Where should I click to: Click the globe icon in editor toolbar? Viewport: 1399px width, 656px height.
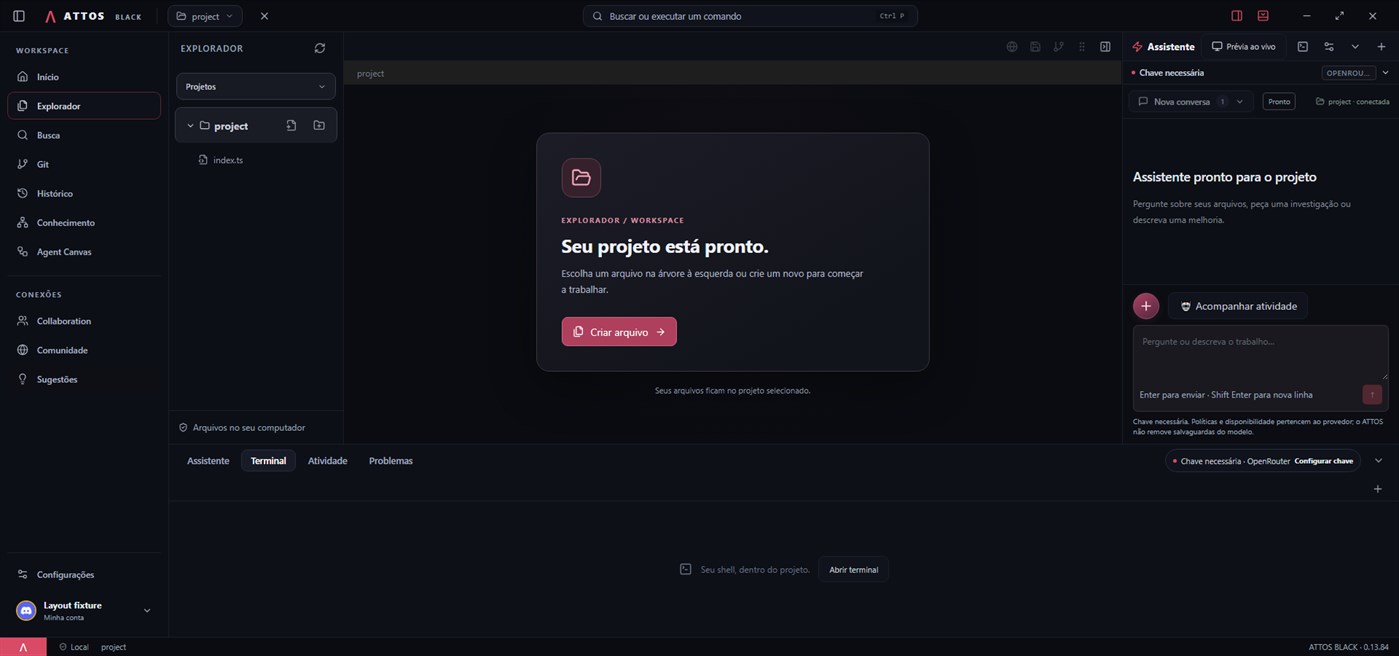(1012, 47)
